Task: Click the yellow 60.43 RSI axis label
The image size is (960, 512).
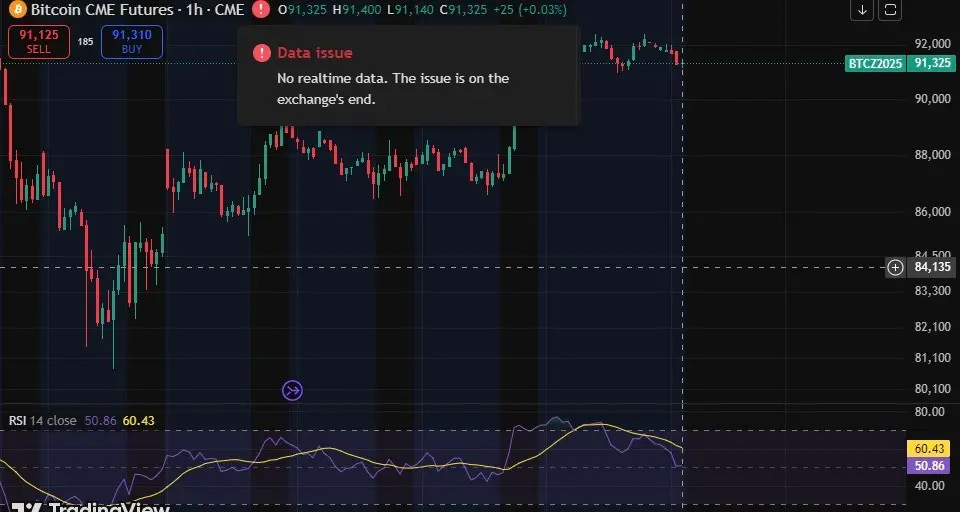Action: click(929, 449)
